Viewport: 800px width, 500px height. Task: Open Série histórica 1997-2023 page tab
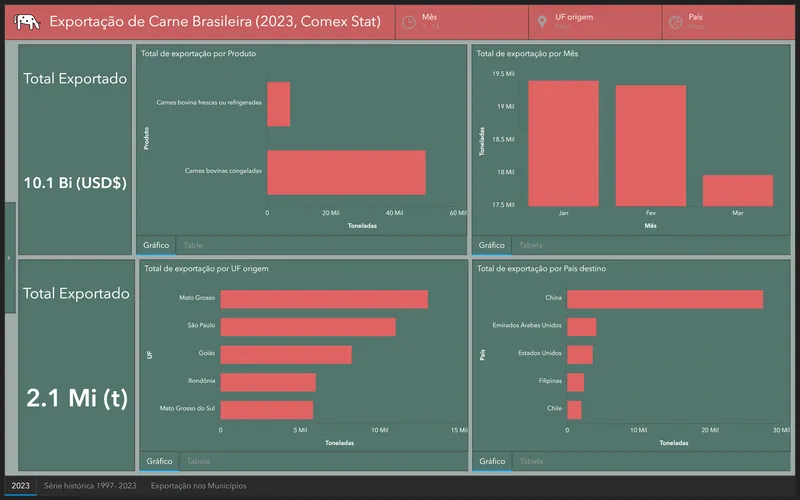pos(90,486)
